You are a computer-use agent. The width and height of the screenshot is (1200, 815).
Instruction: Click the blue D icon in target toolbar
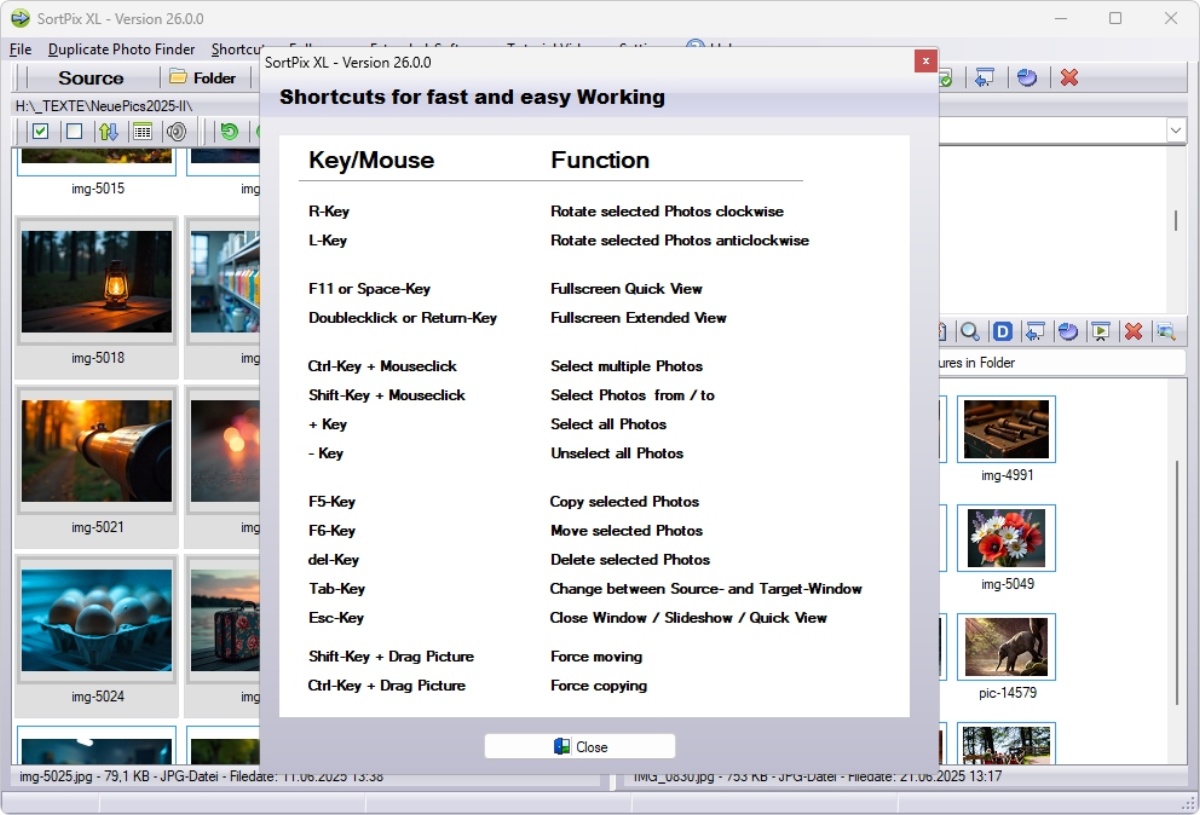click(1002, 331)
